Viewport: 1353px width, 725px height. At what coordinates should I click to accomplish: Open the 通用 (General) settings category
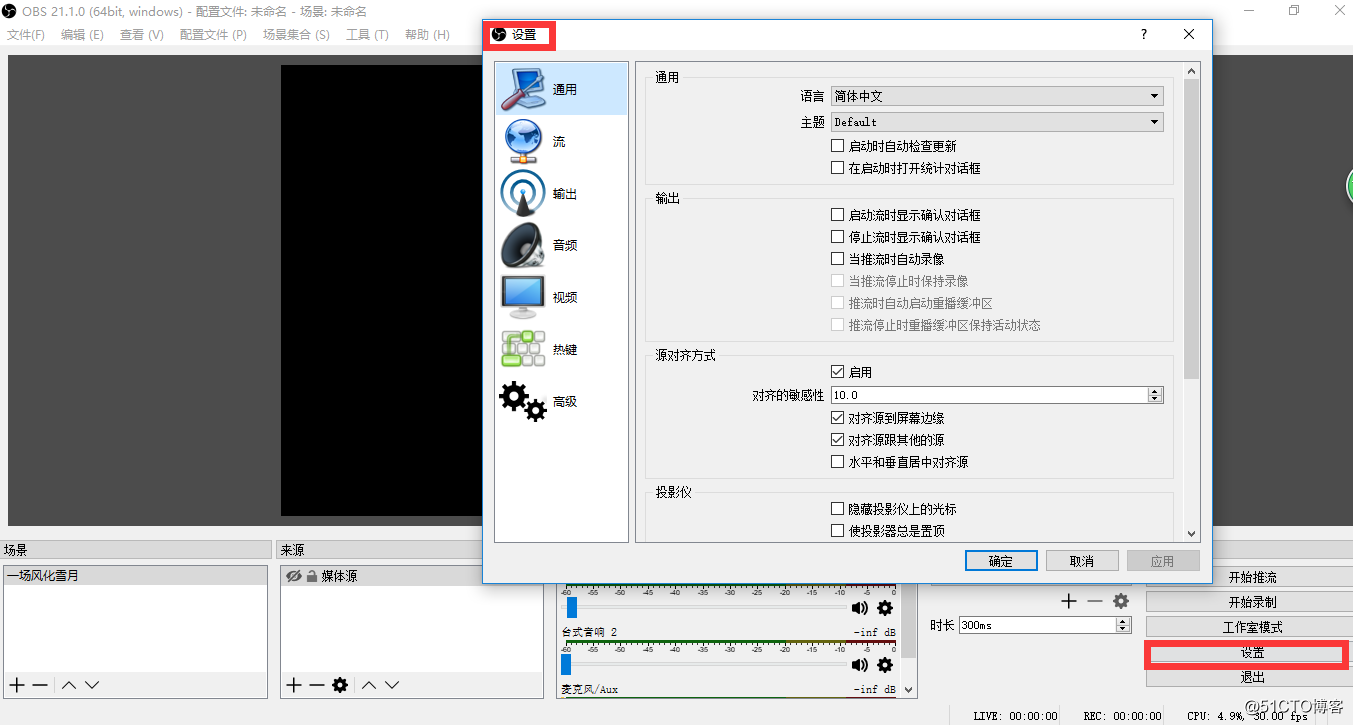[x=561, y=89]
